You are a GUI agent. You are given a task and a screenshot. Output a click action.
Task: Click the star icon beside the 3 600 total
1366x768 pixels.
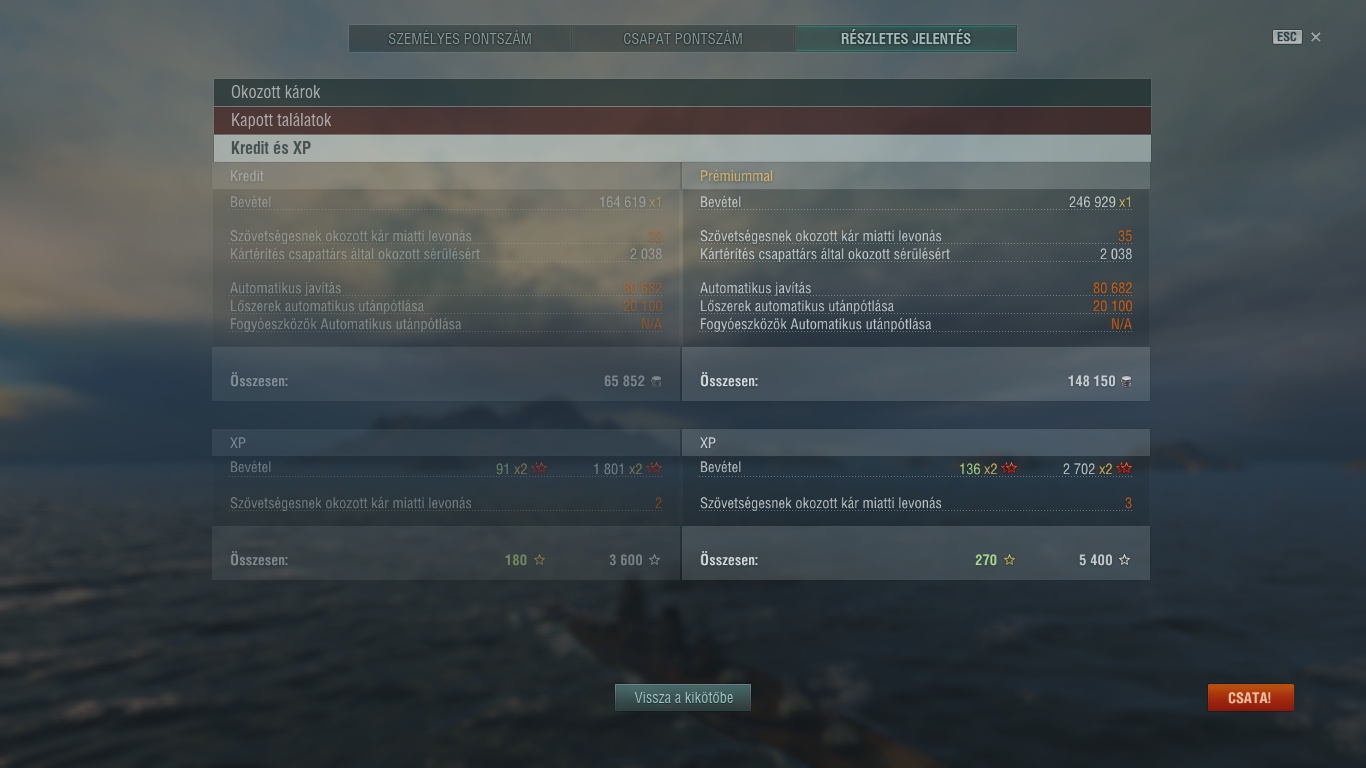pyautogui.click(x=655, y=560)
